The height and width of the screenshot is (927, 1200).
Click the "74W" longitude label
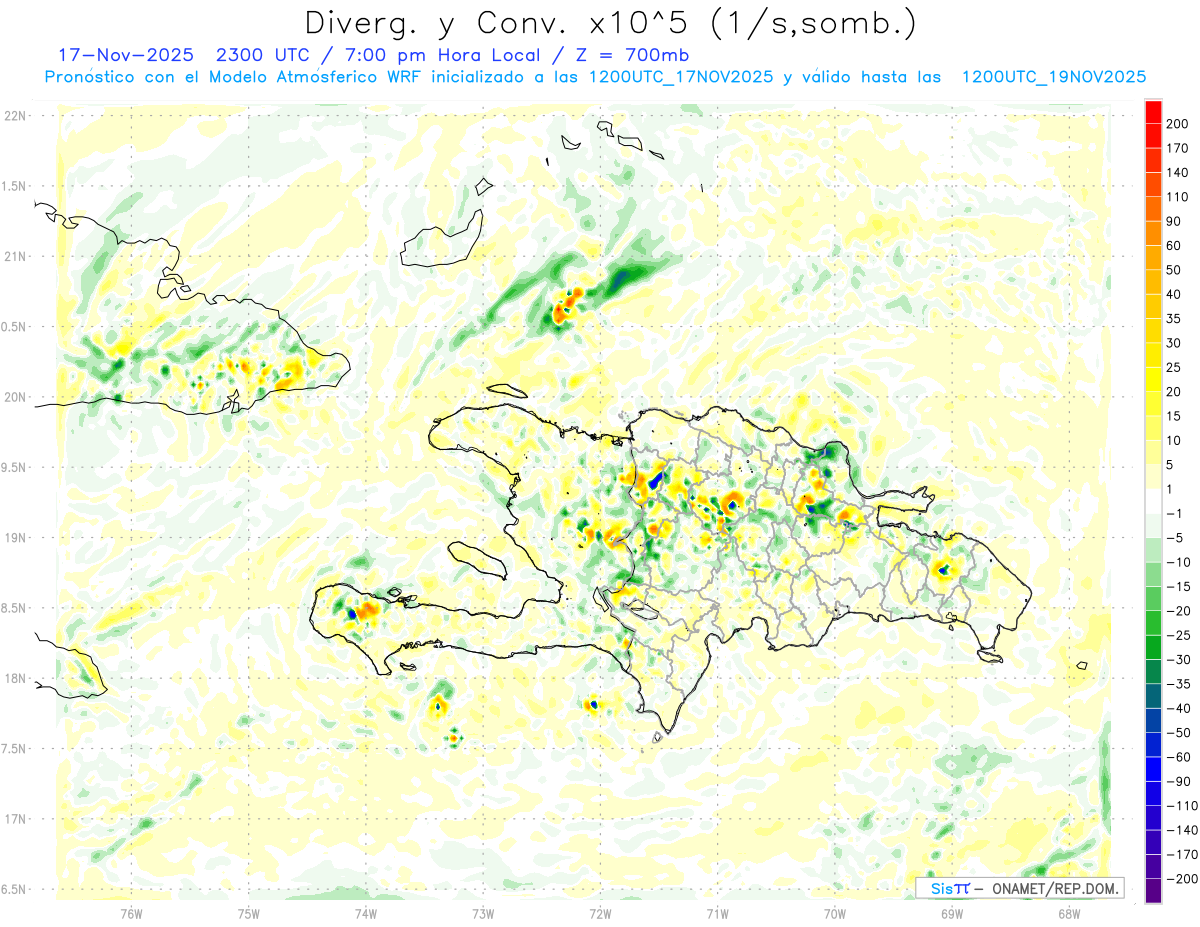[366, 912]
